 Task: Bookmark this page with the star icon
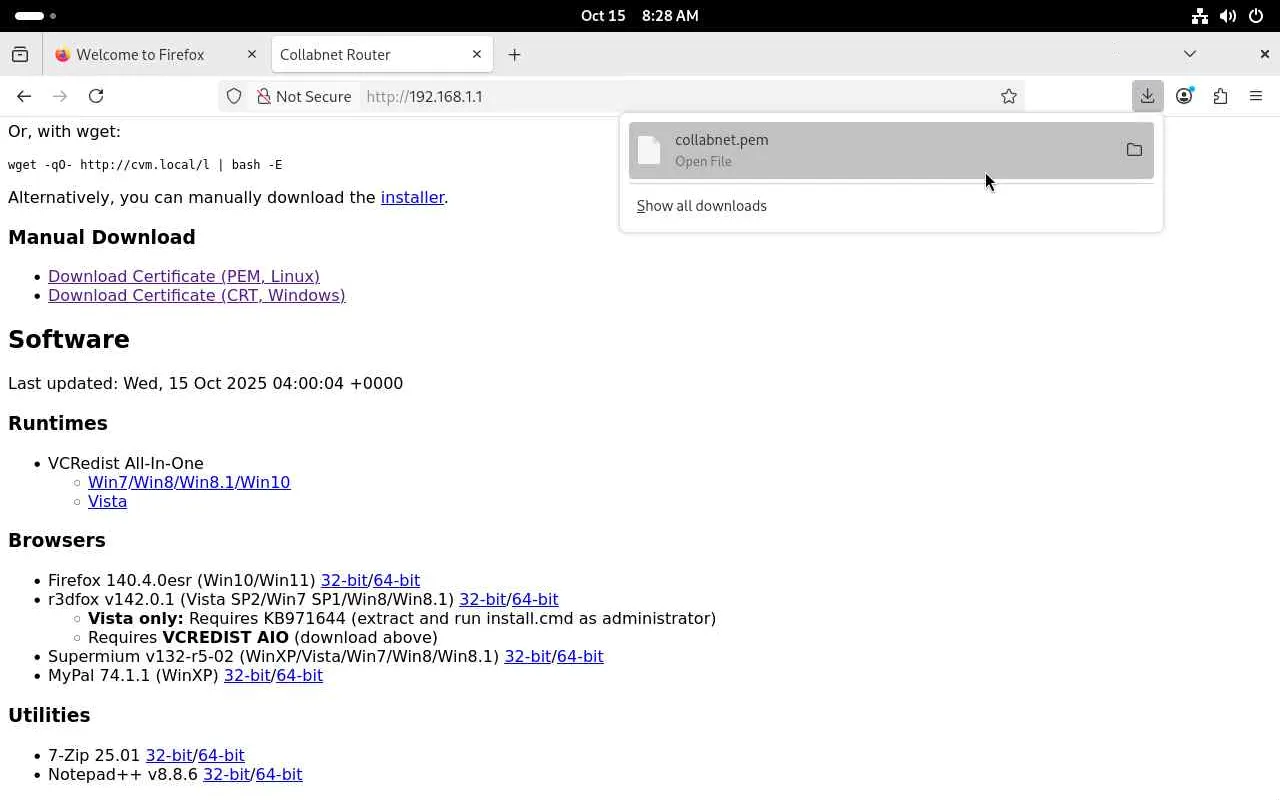pyautogui.click(x=1009, y=96)
